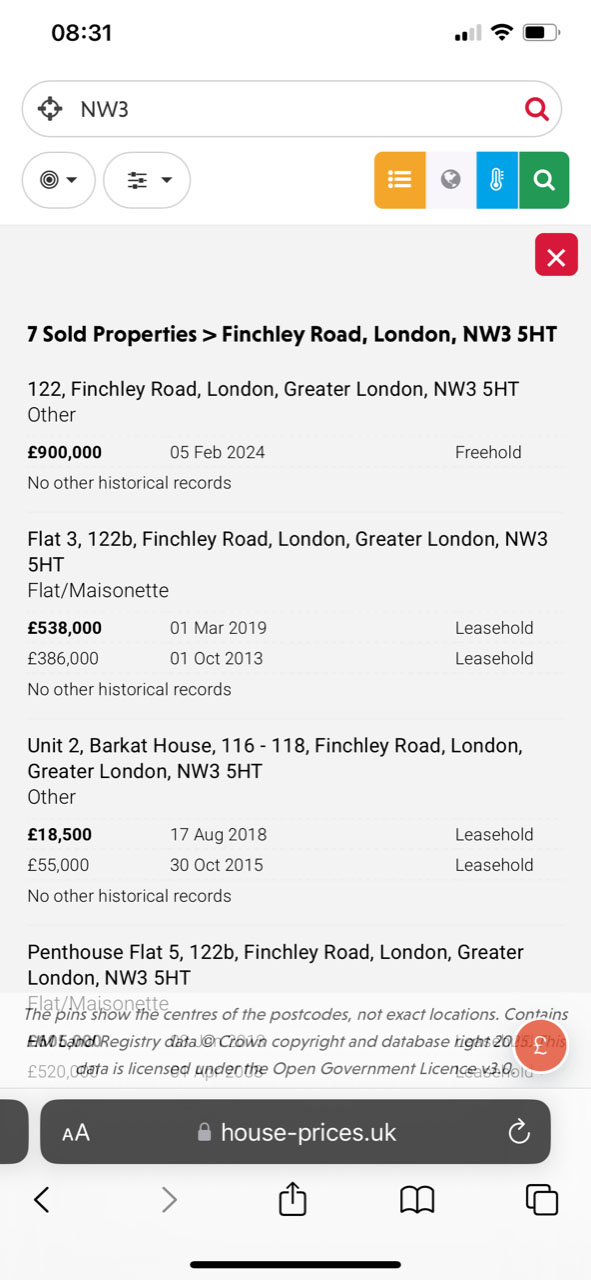Switch to map view via the globe icon
The width and height of the screenshot is (591, 1280).
[x=449, y=180]
